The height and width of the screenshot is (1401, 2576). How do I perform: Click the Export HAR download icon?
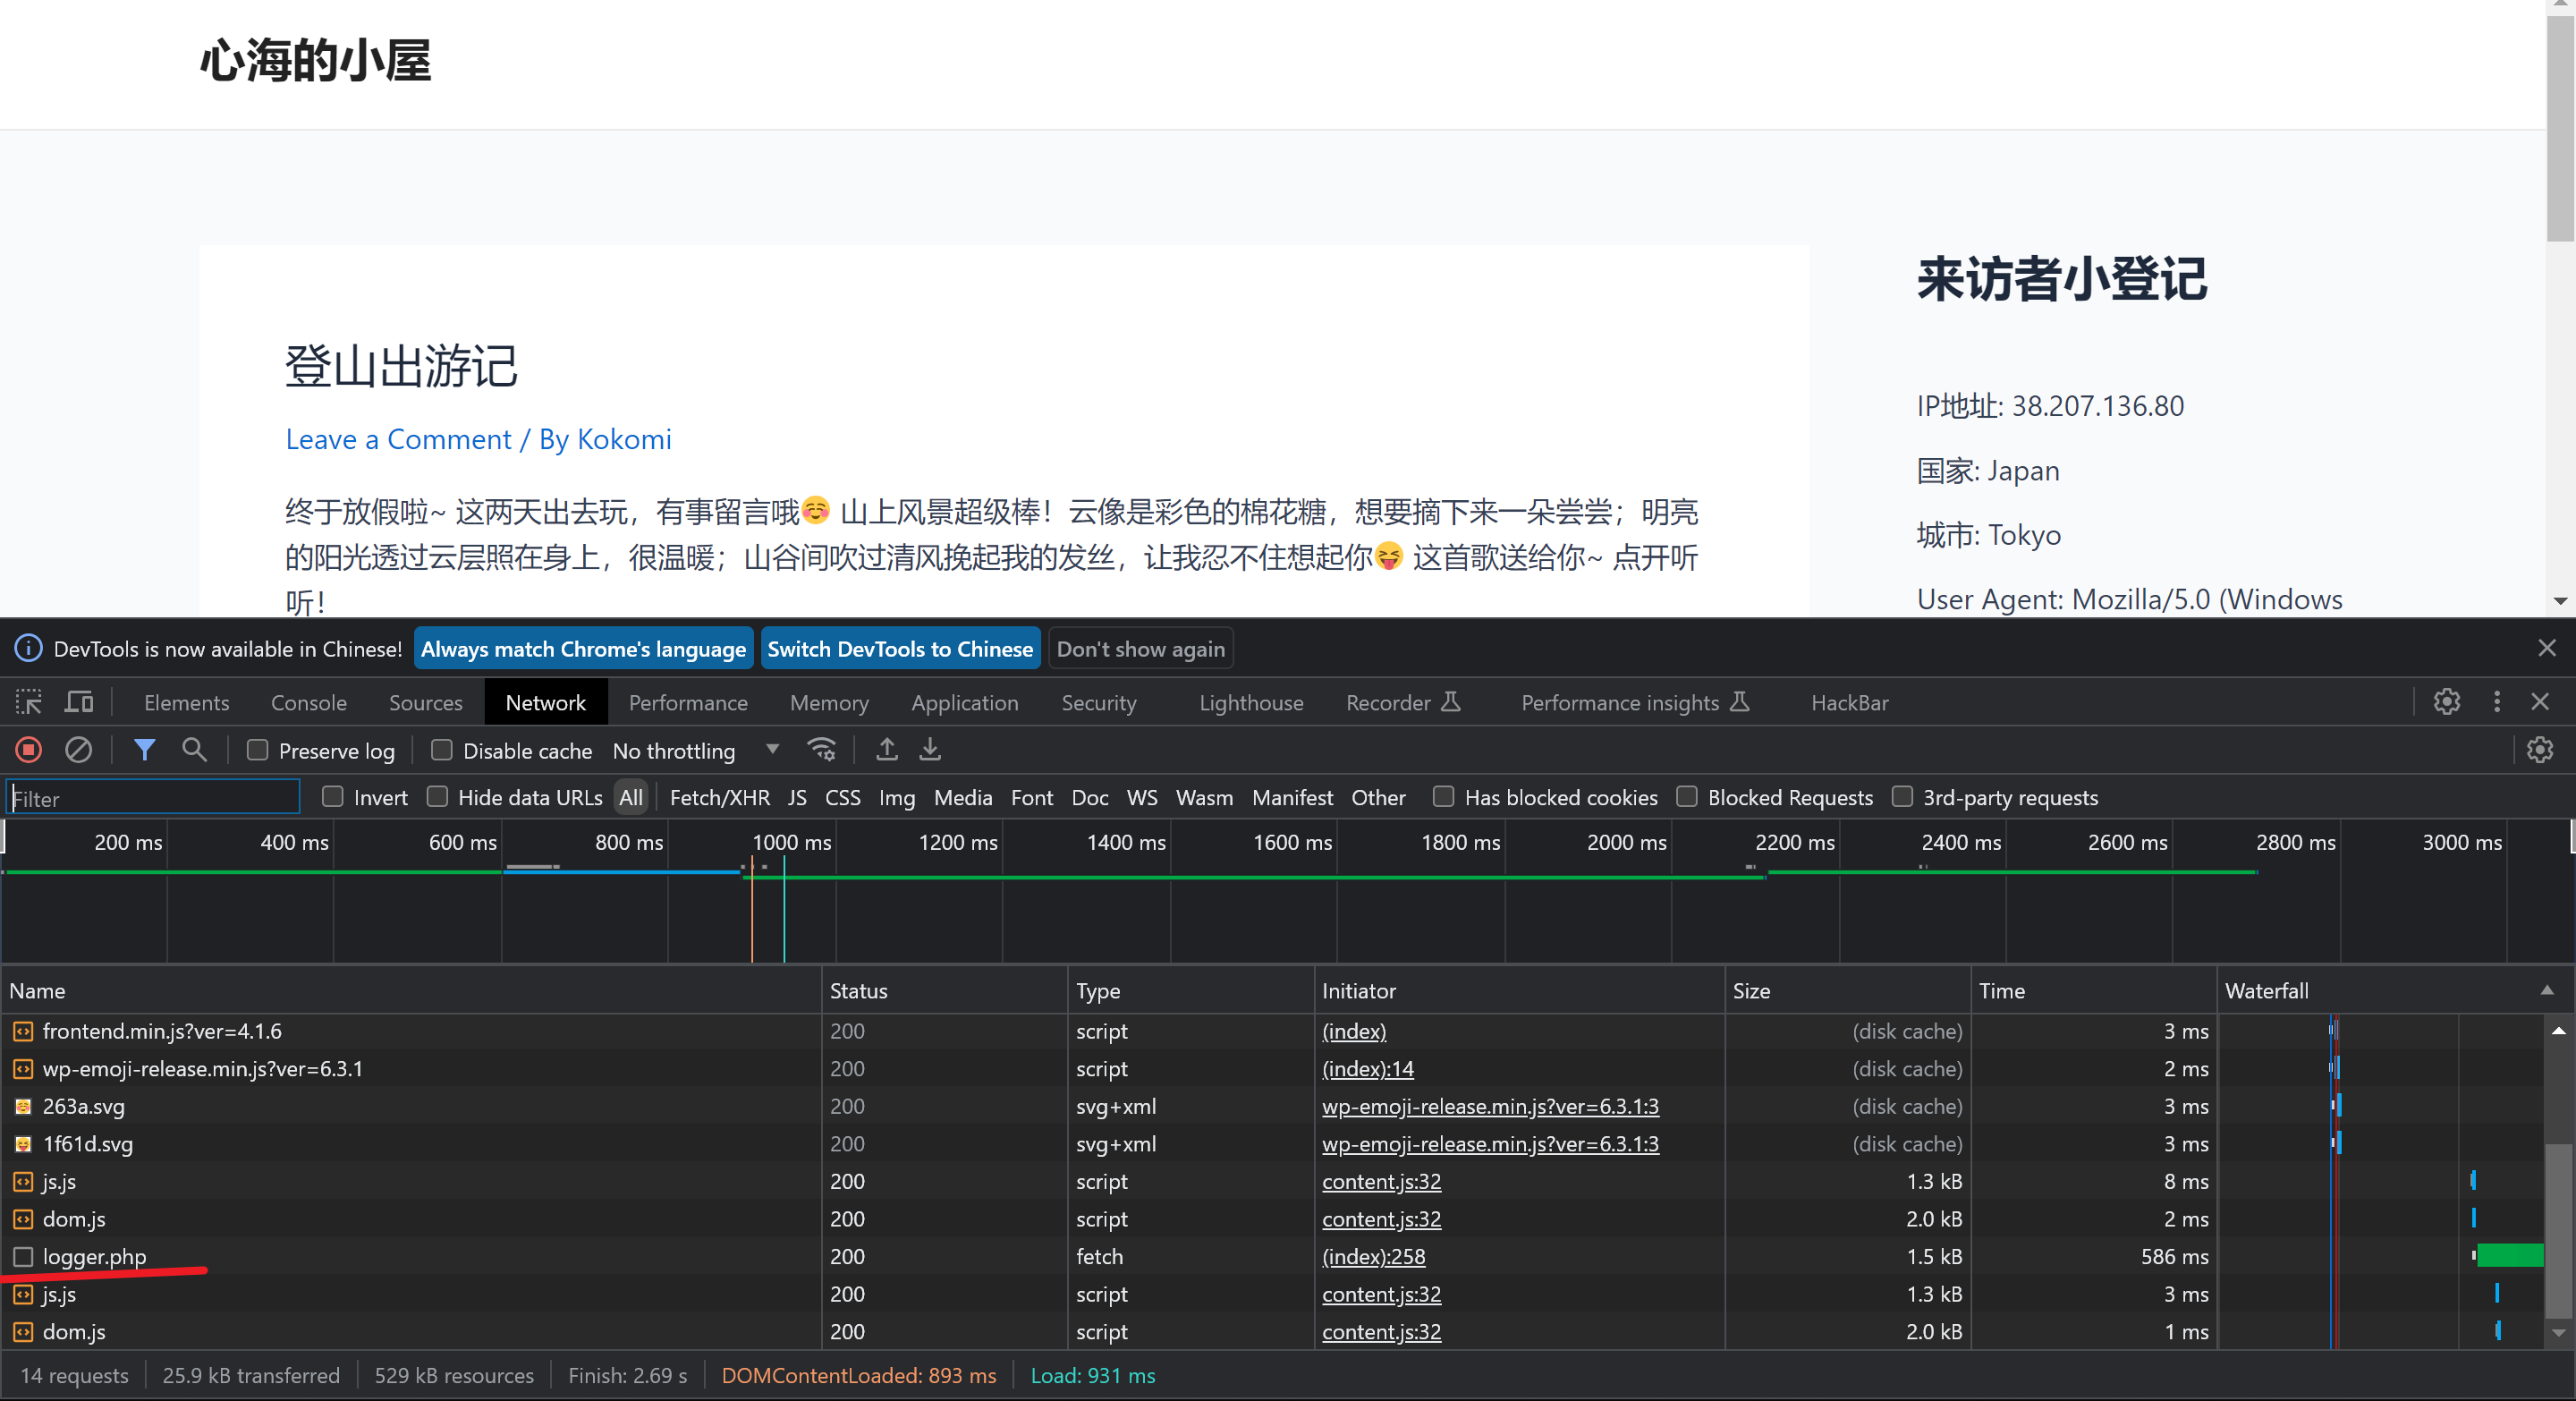coord(930,750)
